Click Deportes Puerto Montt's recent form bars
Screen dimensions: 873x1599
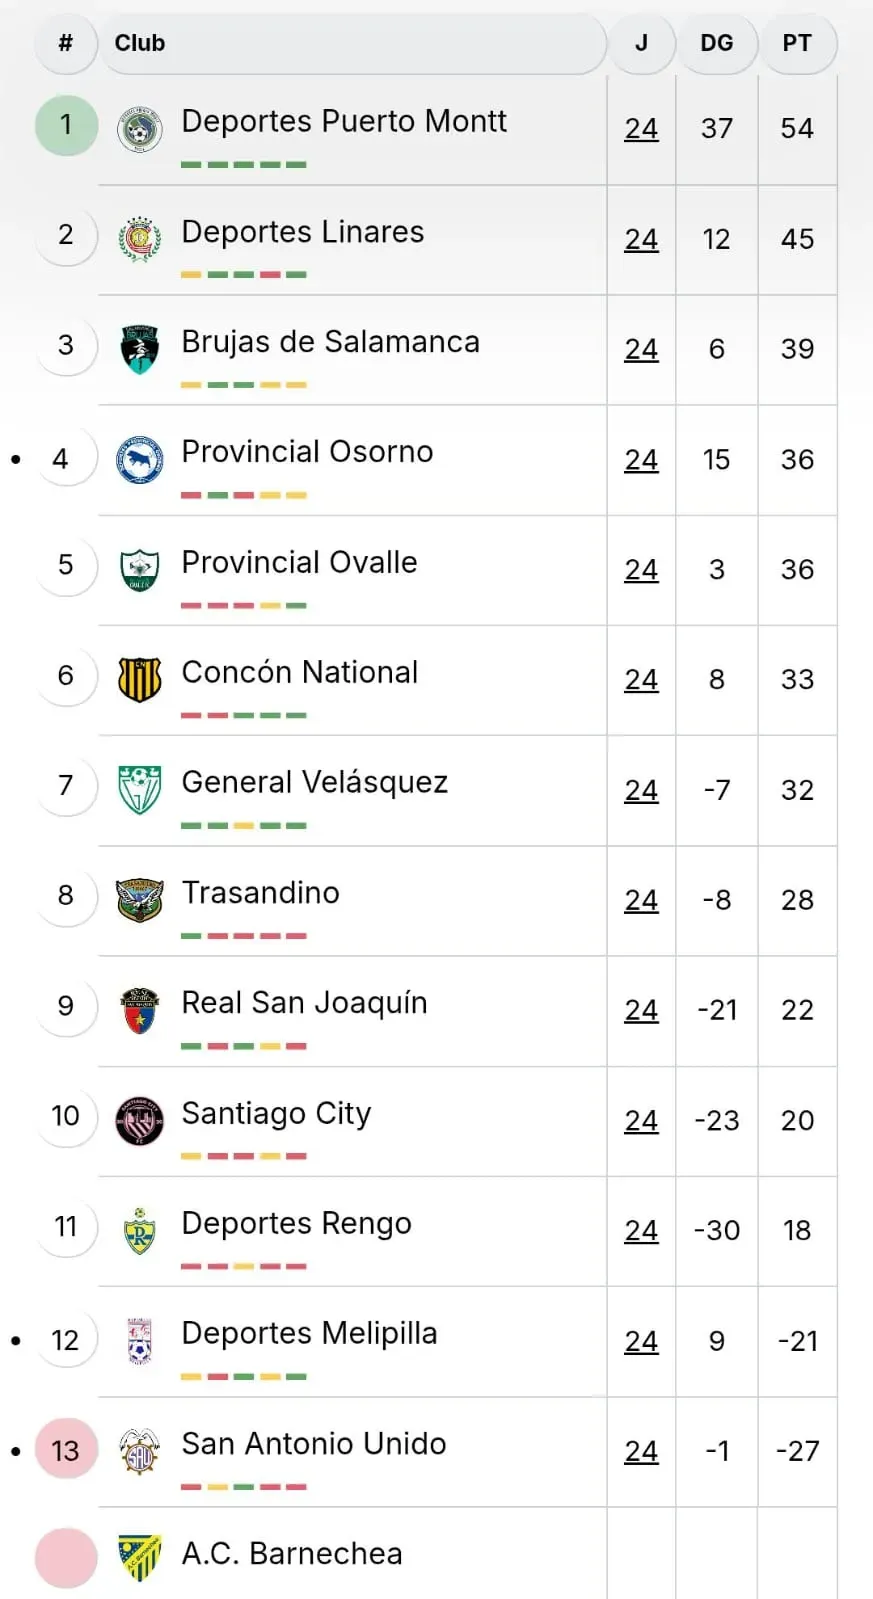pyautogui.click(x=243, y=164)
